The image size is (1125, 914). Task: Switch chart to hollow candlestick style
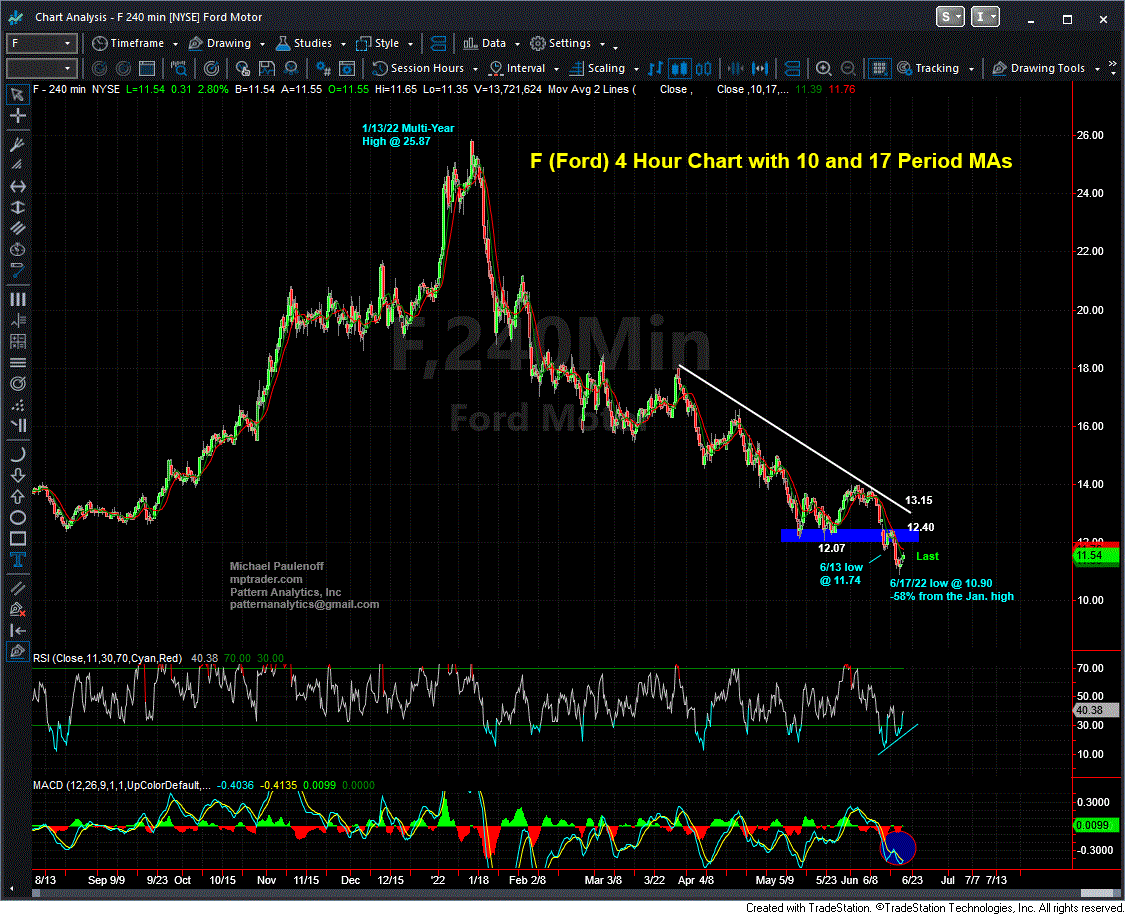click(x=704, y=68)
